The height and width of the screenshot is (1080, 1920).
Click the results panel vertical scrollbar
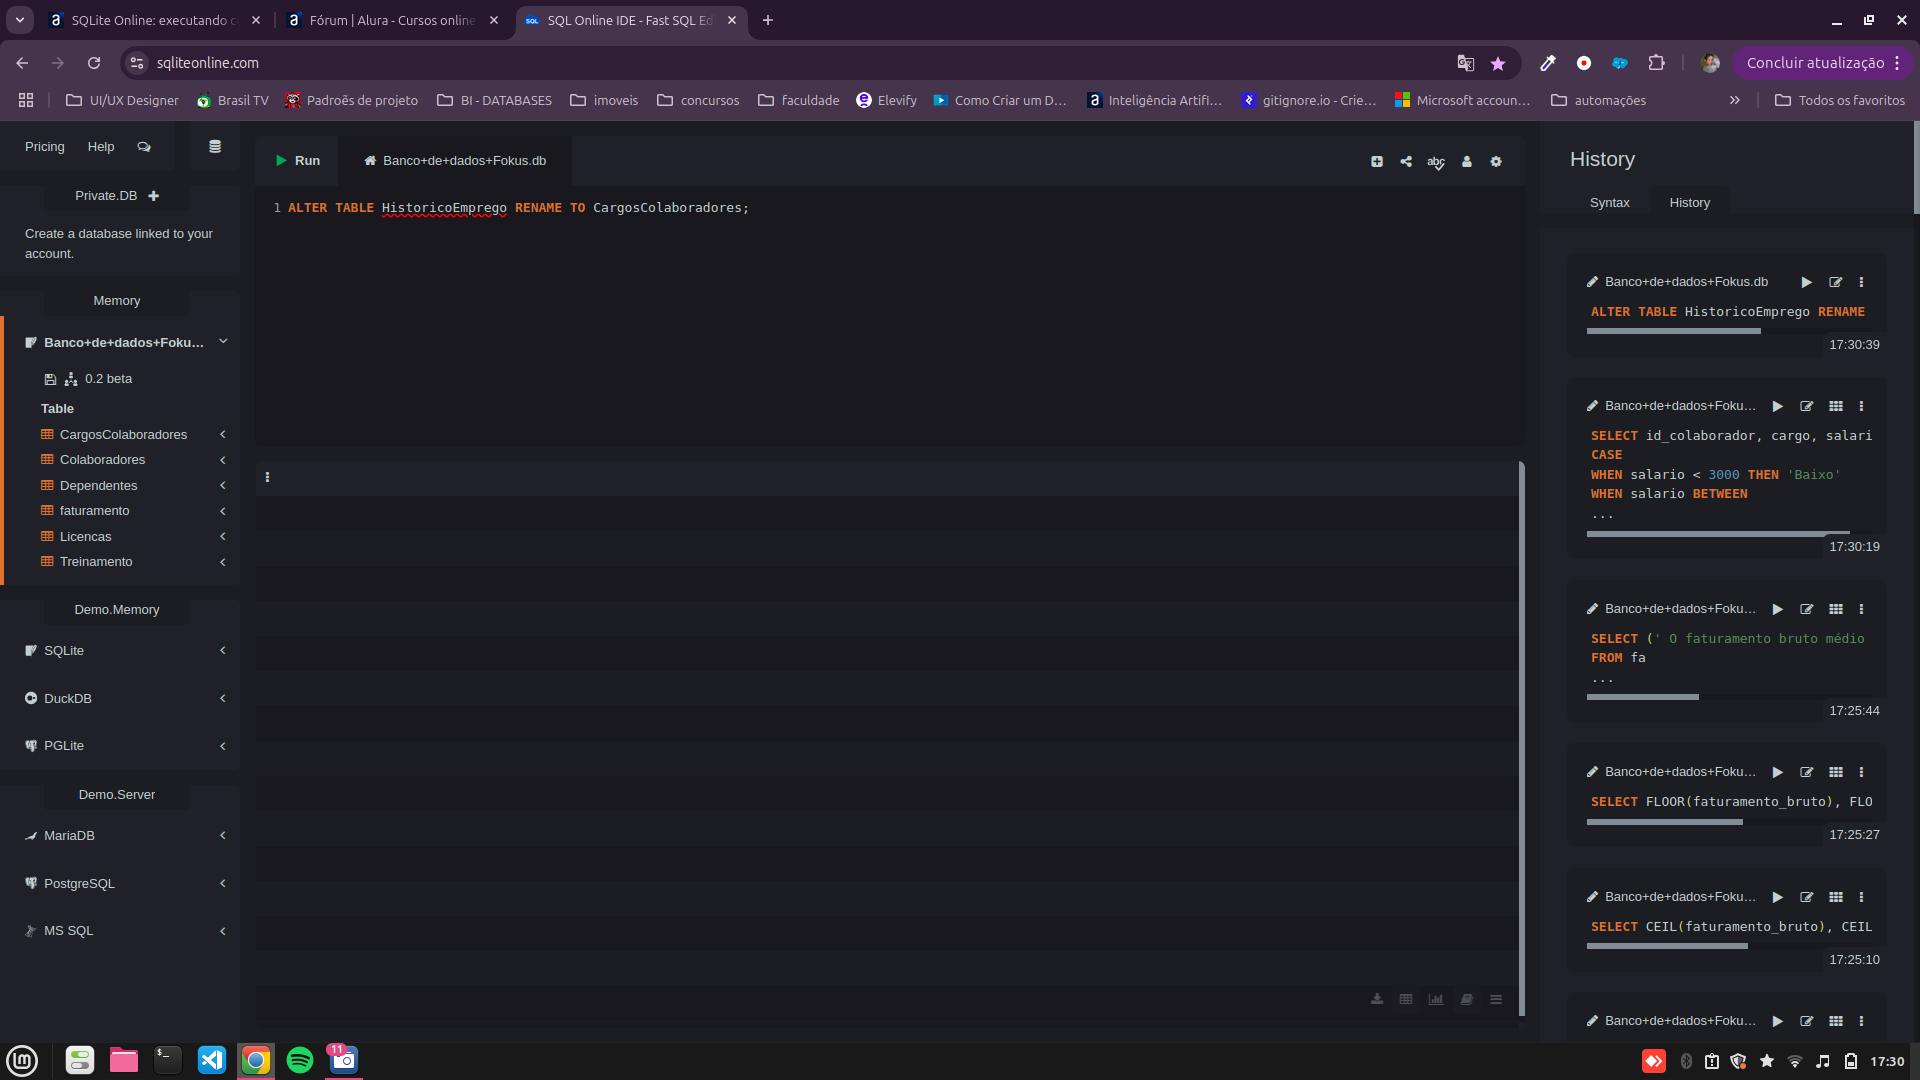click(x=1521, y=739)
